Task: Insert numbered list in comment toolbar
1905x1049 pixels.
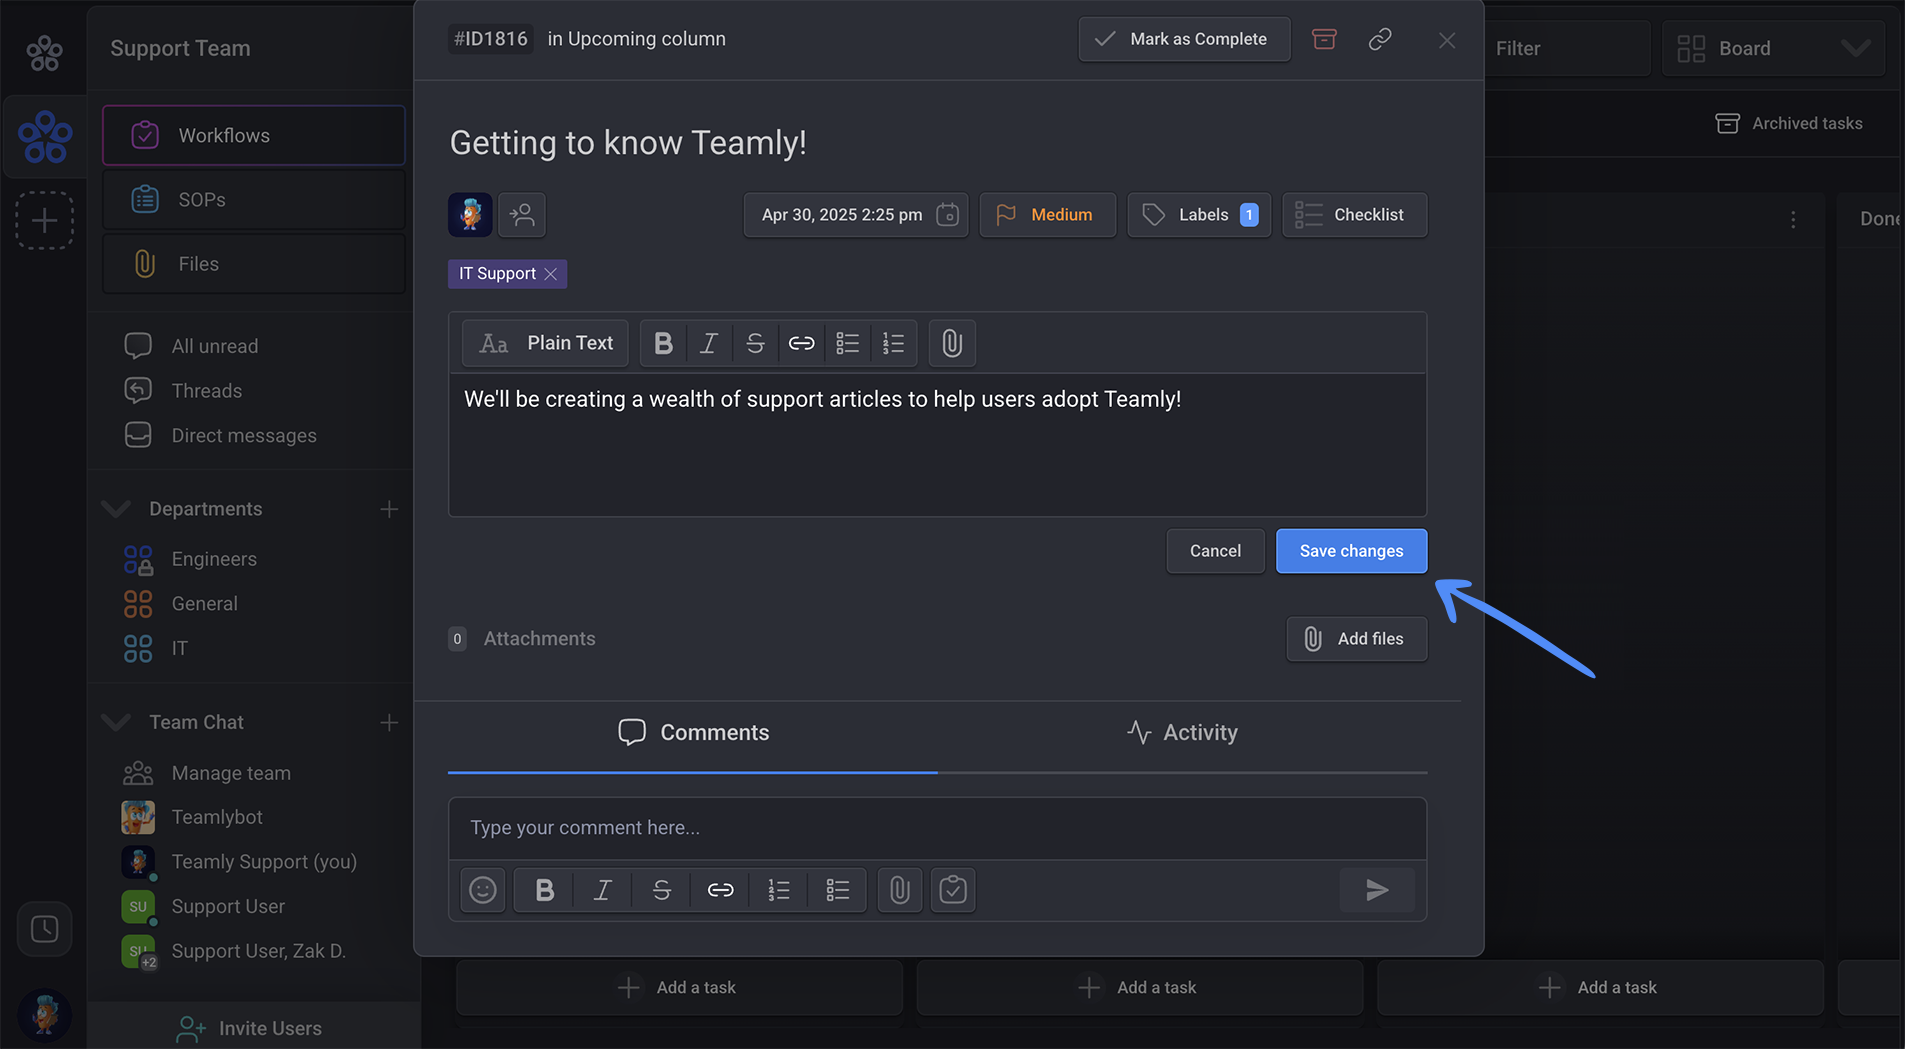Action: click(779, 890)
